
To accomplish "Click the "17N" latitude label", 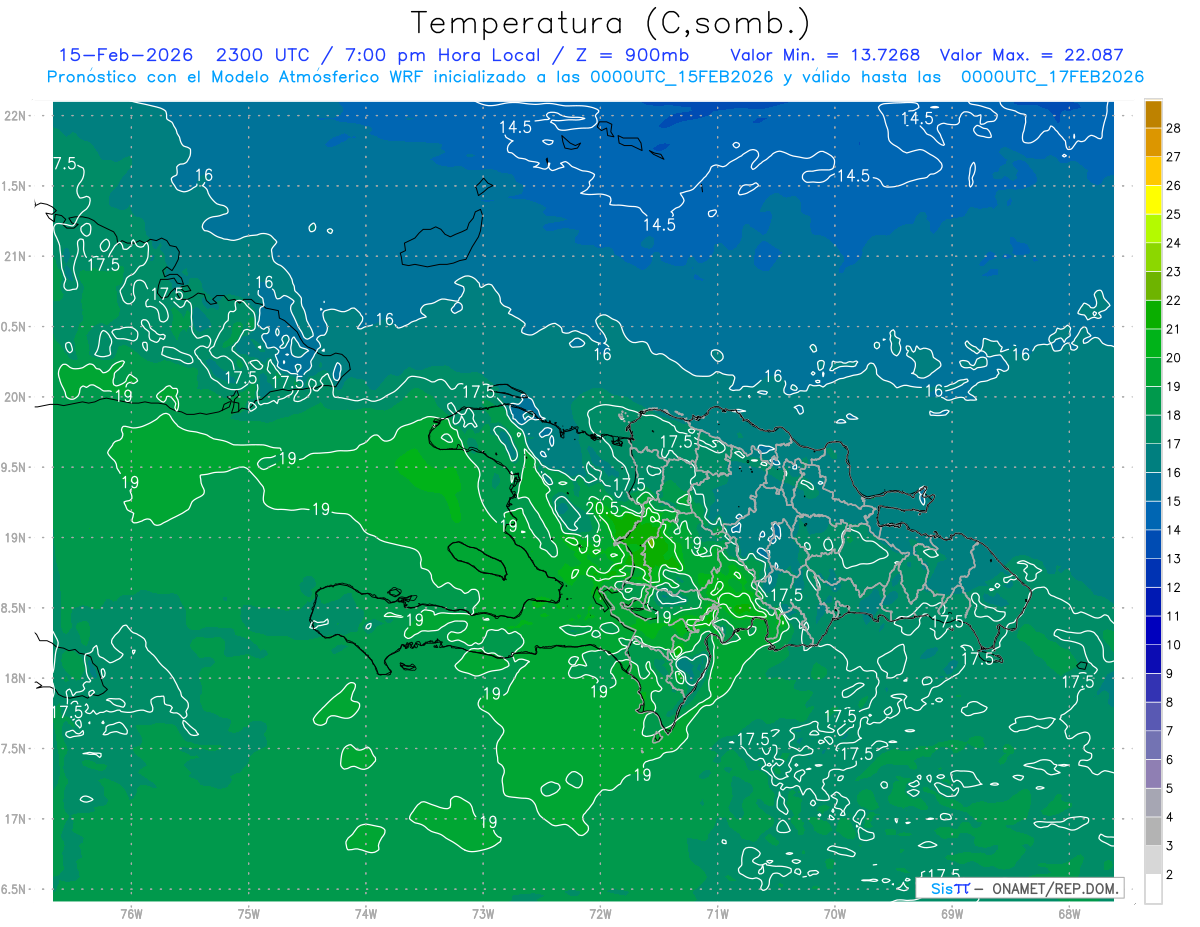I will (x=15, y=819).
